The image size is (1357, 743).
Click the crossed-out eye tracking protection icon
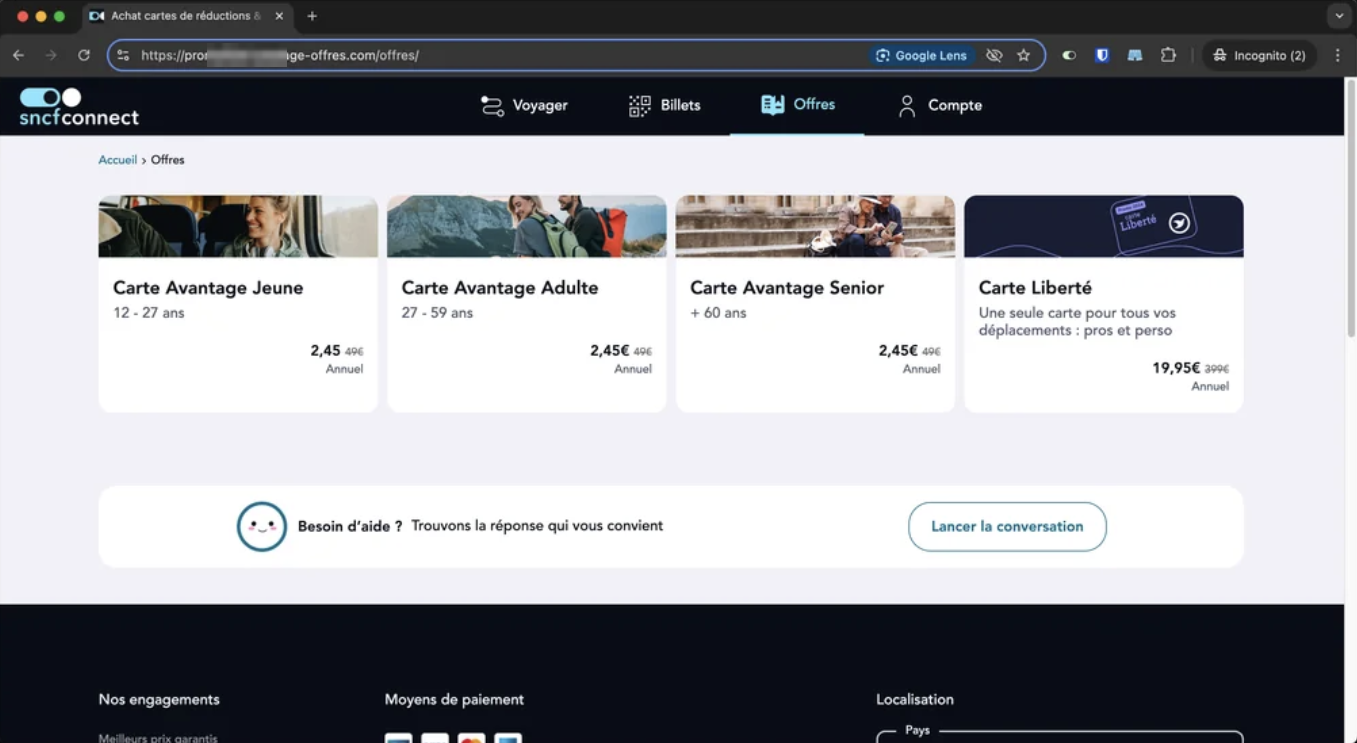tap(994, 56)
